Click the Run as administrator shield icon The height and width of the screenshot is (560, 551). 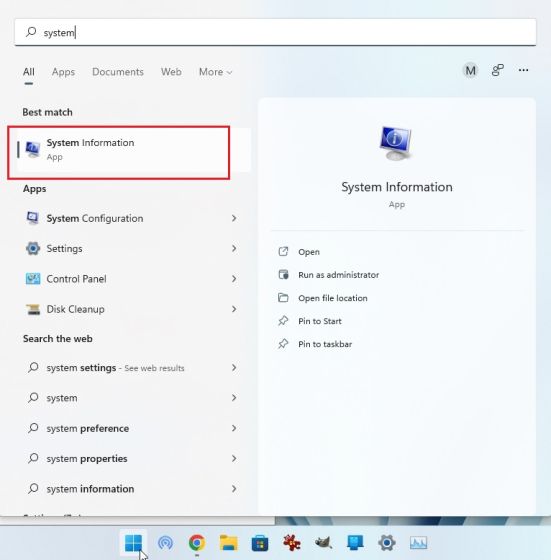click(283, 275)
